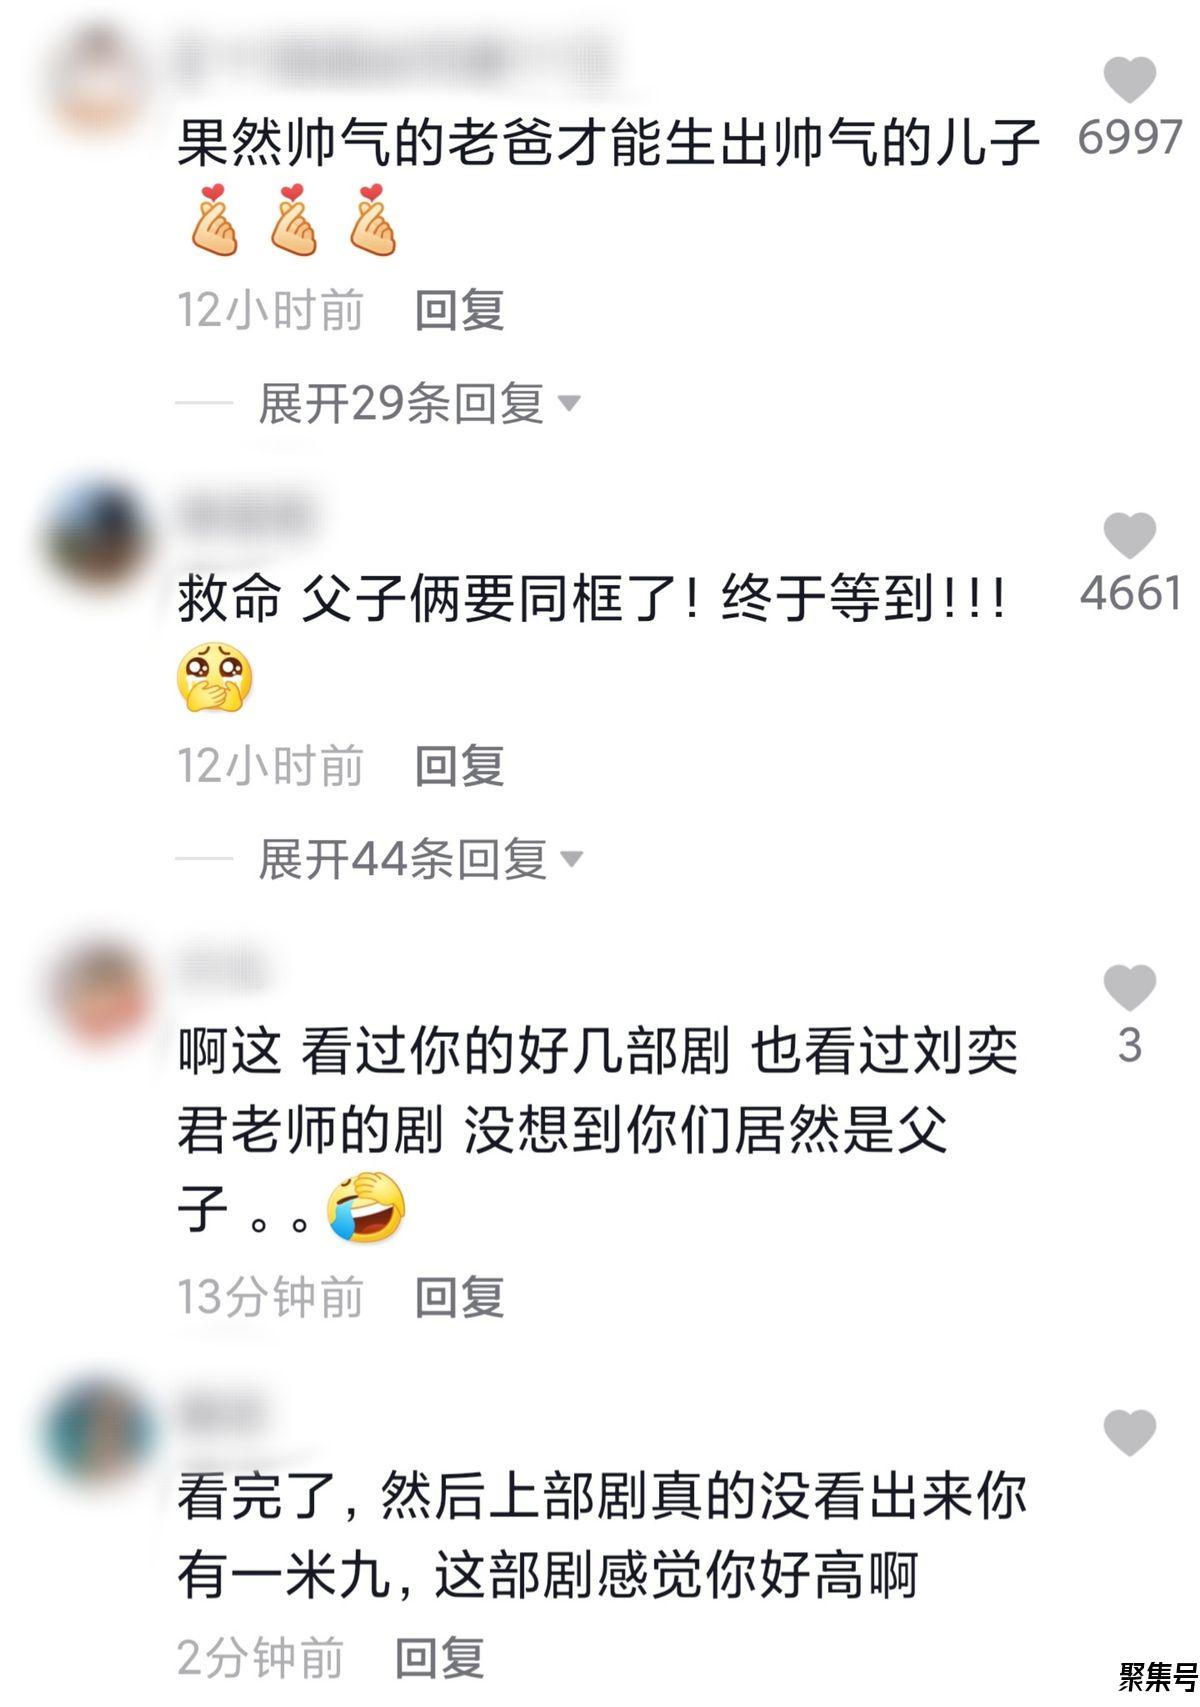Open avatar of 看完了 commenter
The height and width of the screenshot is (1707, 1200).
point(100,1432)
